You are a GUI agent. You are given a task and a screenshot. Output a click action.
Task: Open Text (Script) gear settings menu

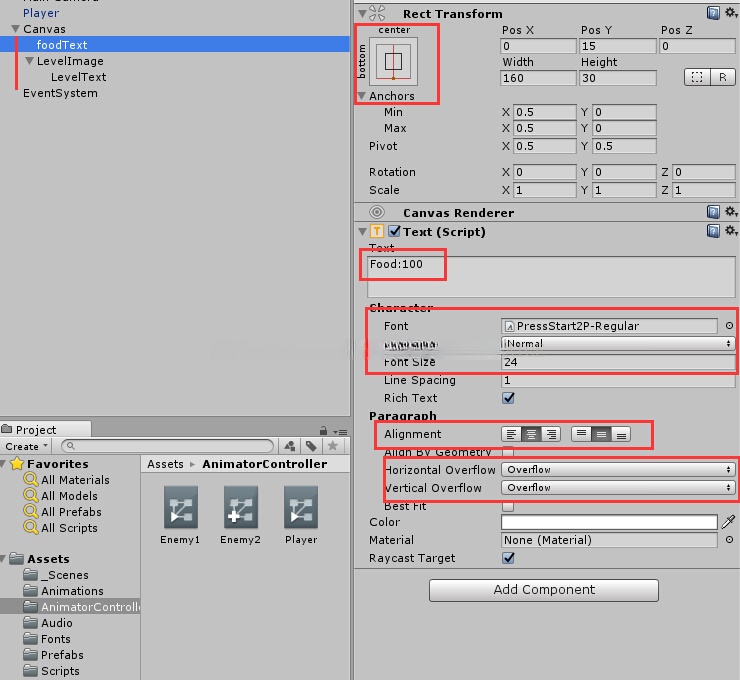click(731, 231)
